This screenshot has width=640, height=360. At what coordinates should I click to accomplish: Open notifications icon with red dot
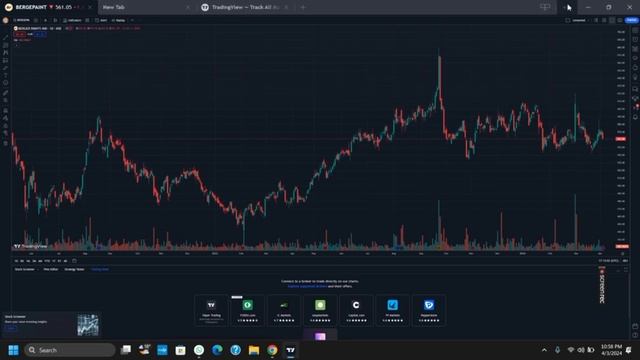point(635,107)
